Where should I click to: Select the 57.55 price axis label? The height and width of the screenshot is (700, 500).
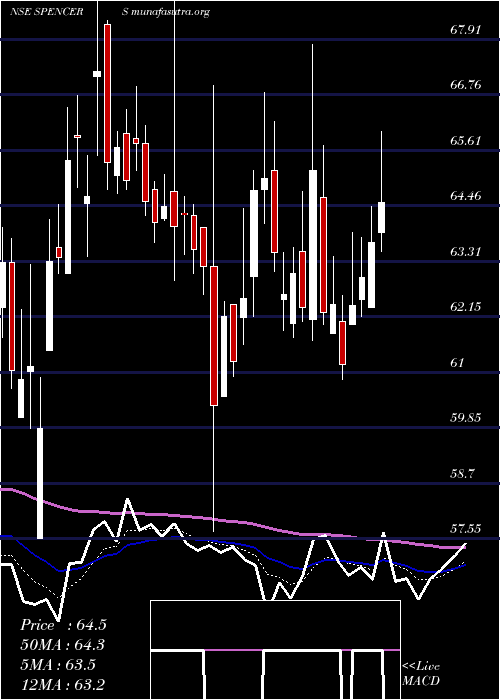466,529
